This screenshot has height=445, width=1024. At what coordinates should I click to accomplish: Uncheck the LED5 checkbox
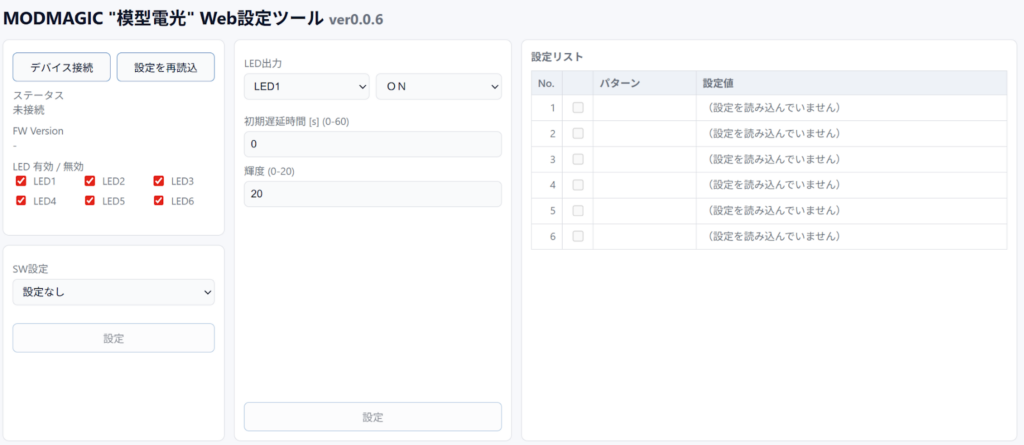(90, 201)
